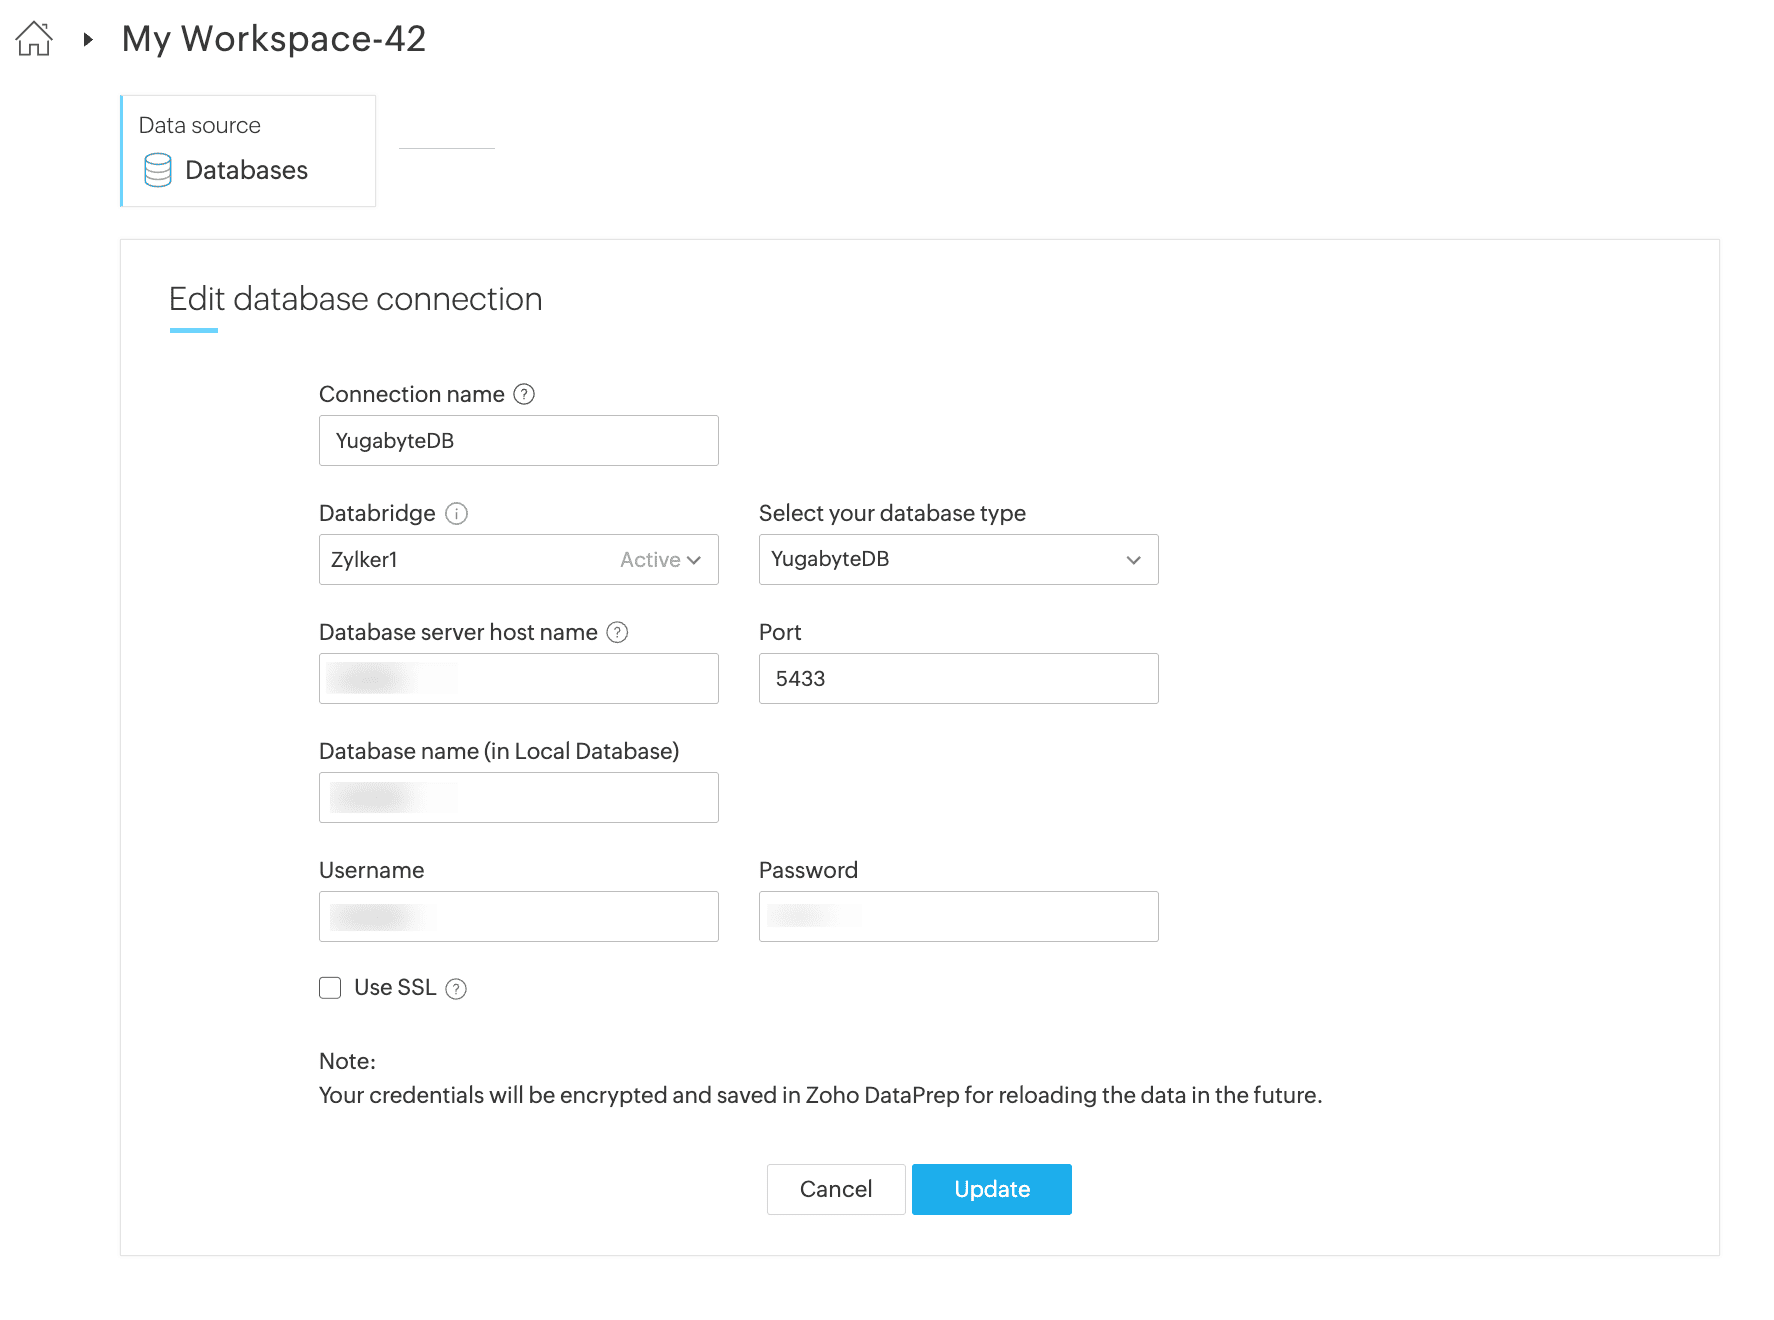The height and width of the screenshot is (1320, 1774).
Task: Click the breadcrumb arrow next to home
Action: pyautogui.click(x=88, y=40)
